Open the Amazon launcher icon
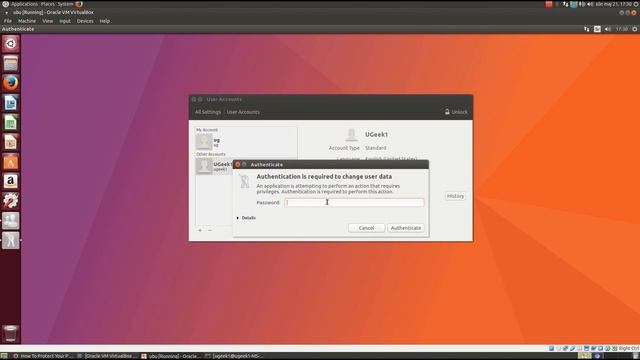This screenshot has height=360, width=640. 11,181
